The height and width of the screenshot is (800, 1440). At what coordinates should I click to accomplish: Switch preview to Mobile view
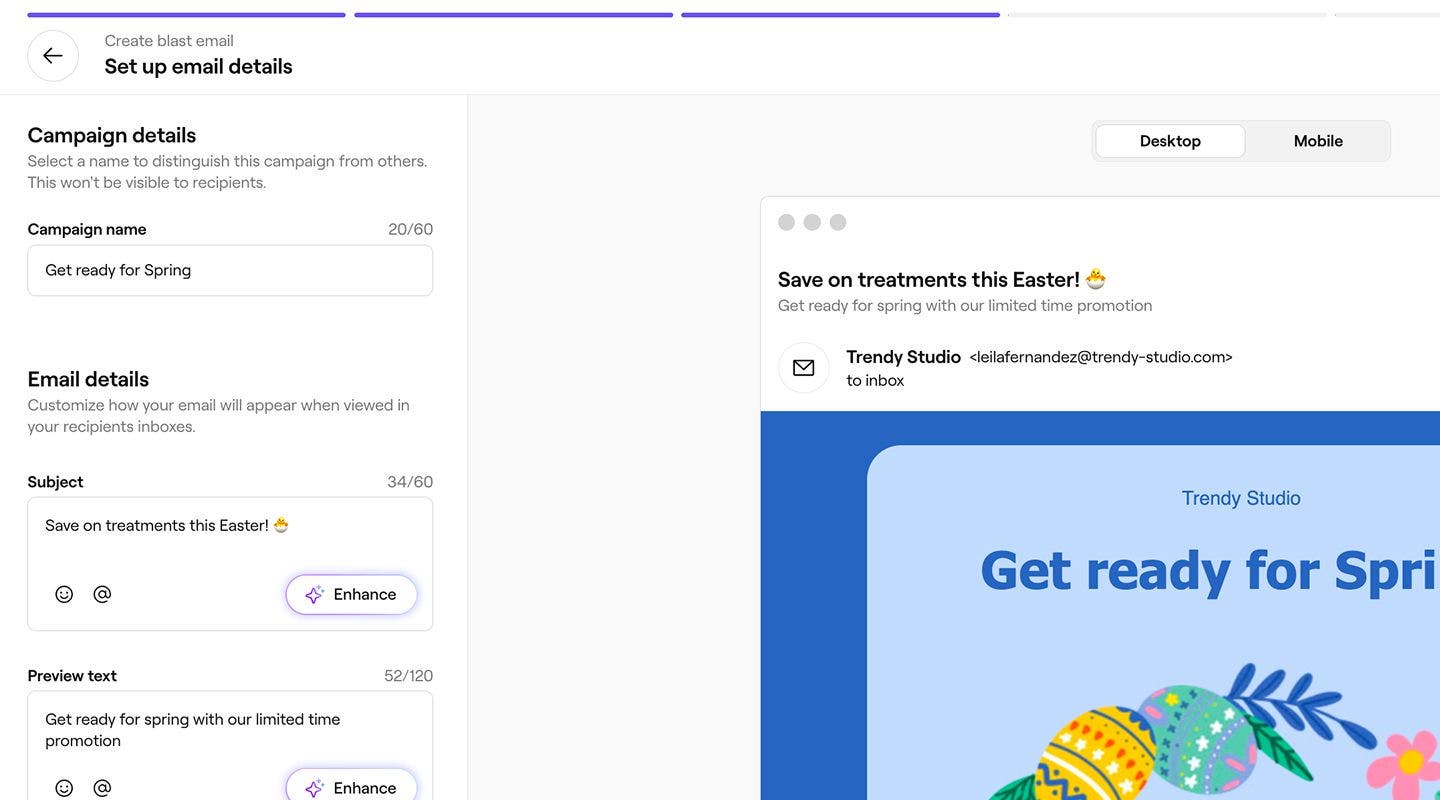click(x=1318, y=141)
